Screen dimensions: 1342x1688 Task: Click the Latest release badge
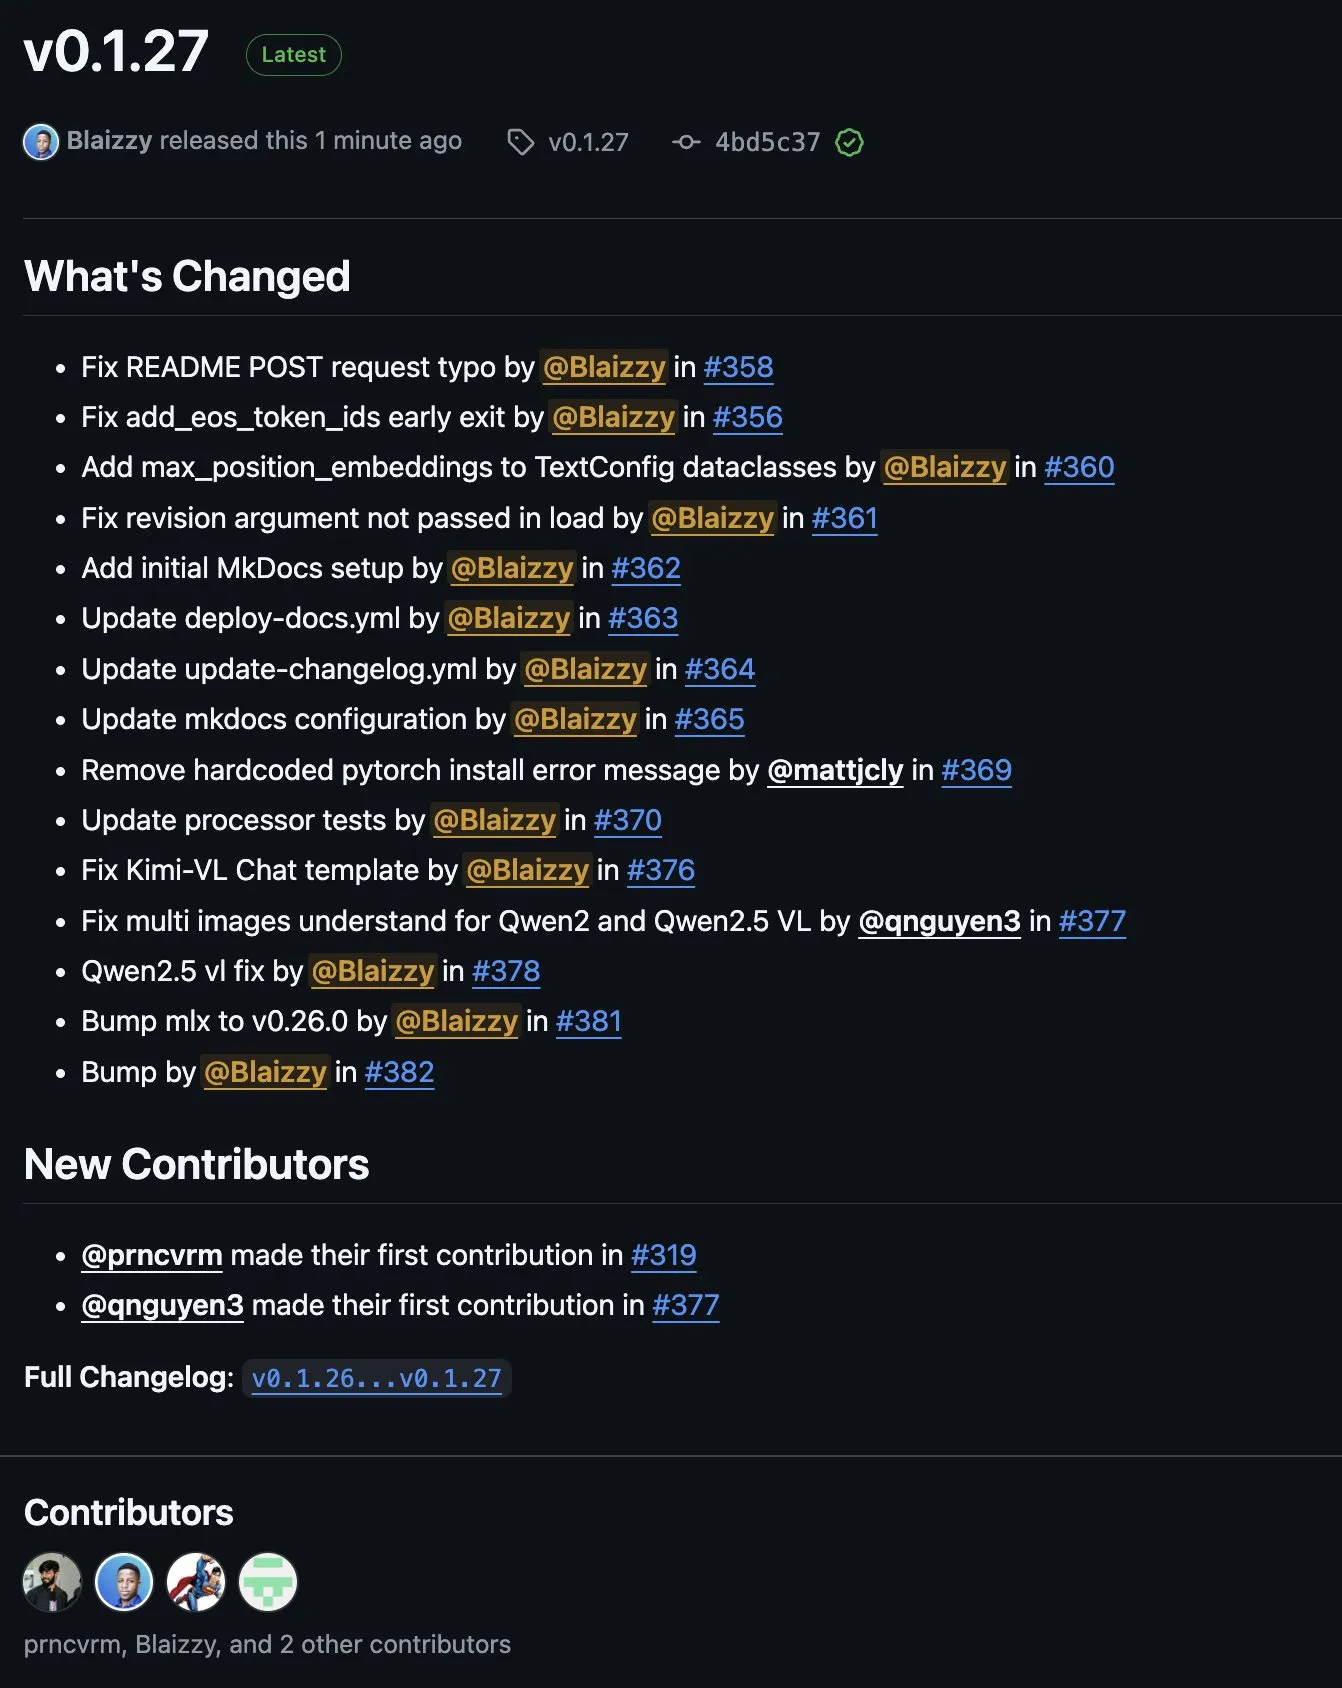tap(294, 55)
